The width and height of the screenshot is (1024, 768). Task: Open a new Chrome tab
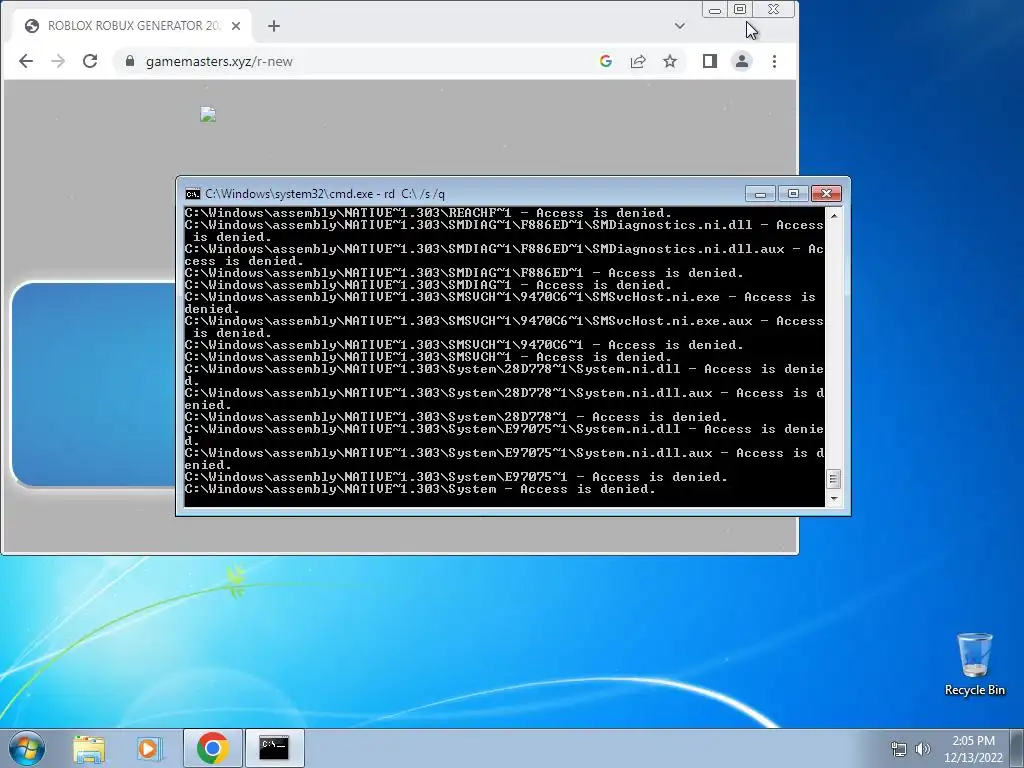pos(274,26)
